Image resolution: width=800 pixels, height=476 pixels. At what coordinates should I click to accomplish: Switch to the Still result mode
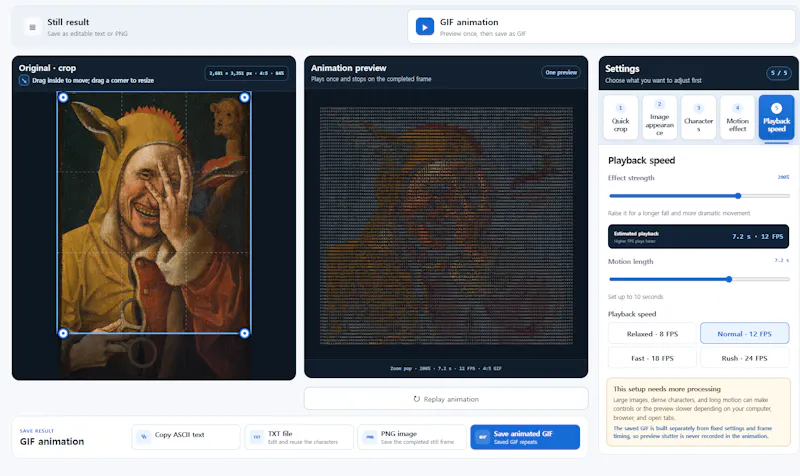point(208,27)
